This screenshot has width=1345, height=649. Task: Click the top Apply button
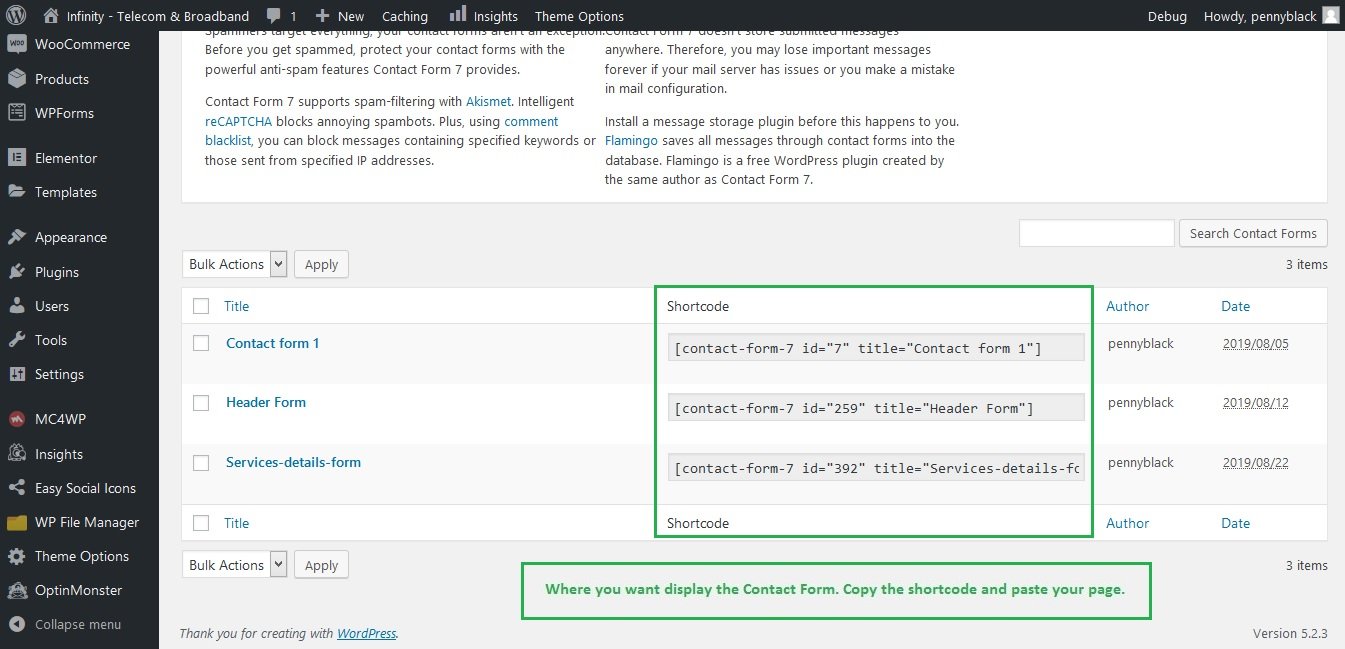click(x=321, y=264)
